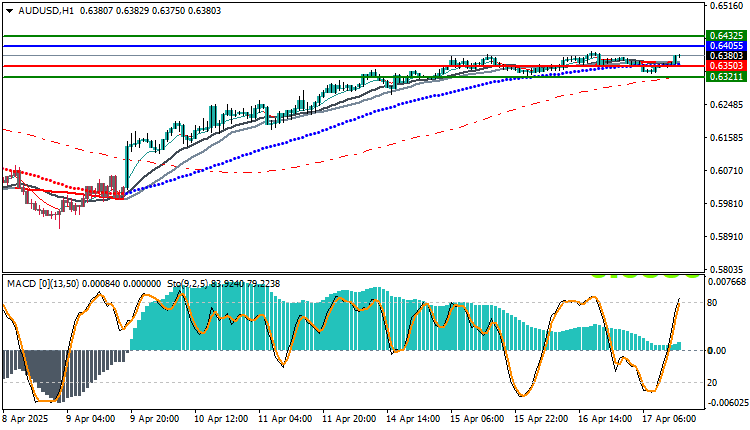Image resolution: width=750 pixels, height=430 pixels.
Task: Click the 0.65160 price on the scale
Action: (x=727, y=6)
